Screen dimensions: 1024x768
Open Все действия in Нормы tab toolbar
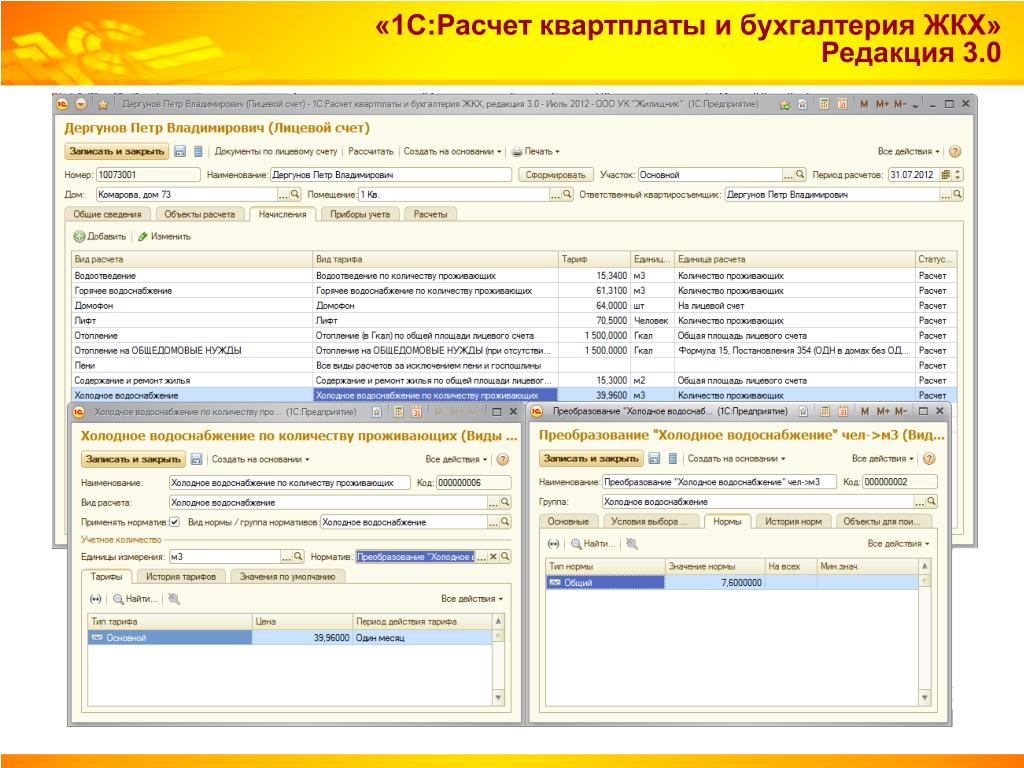898,543
